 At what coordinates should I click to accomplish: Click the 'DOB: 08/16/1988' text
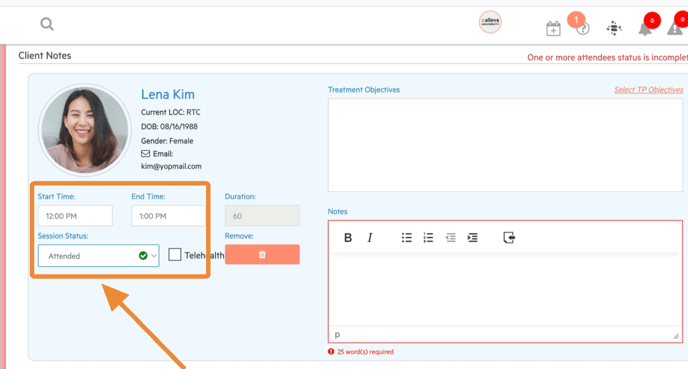[169, 126]
